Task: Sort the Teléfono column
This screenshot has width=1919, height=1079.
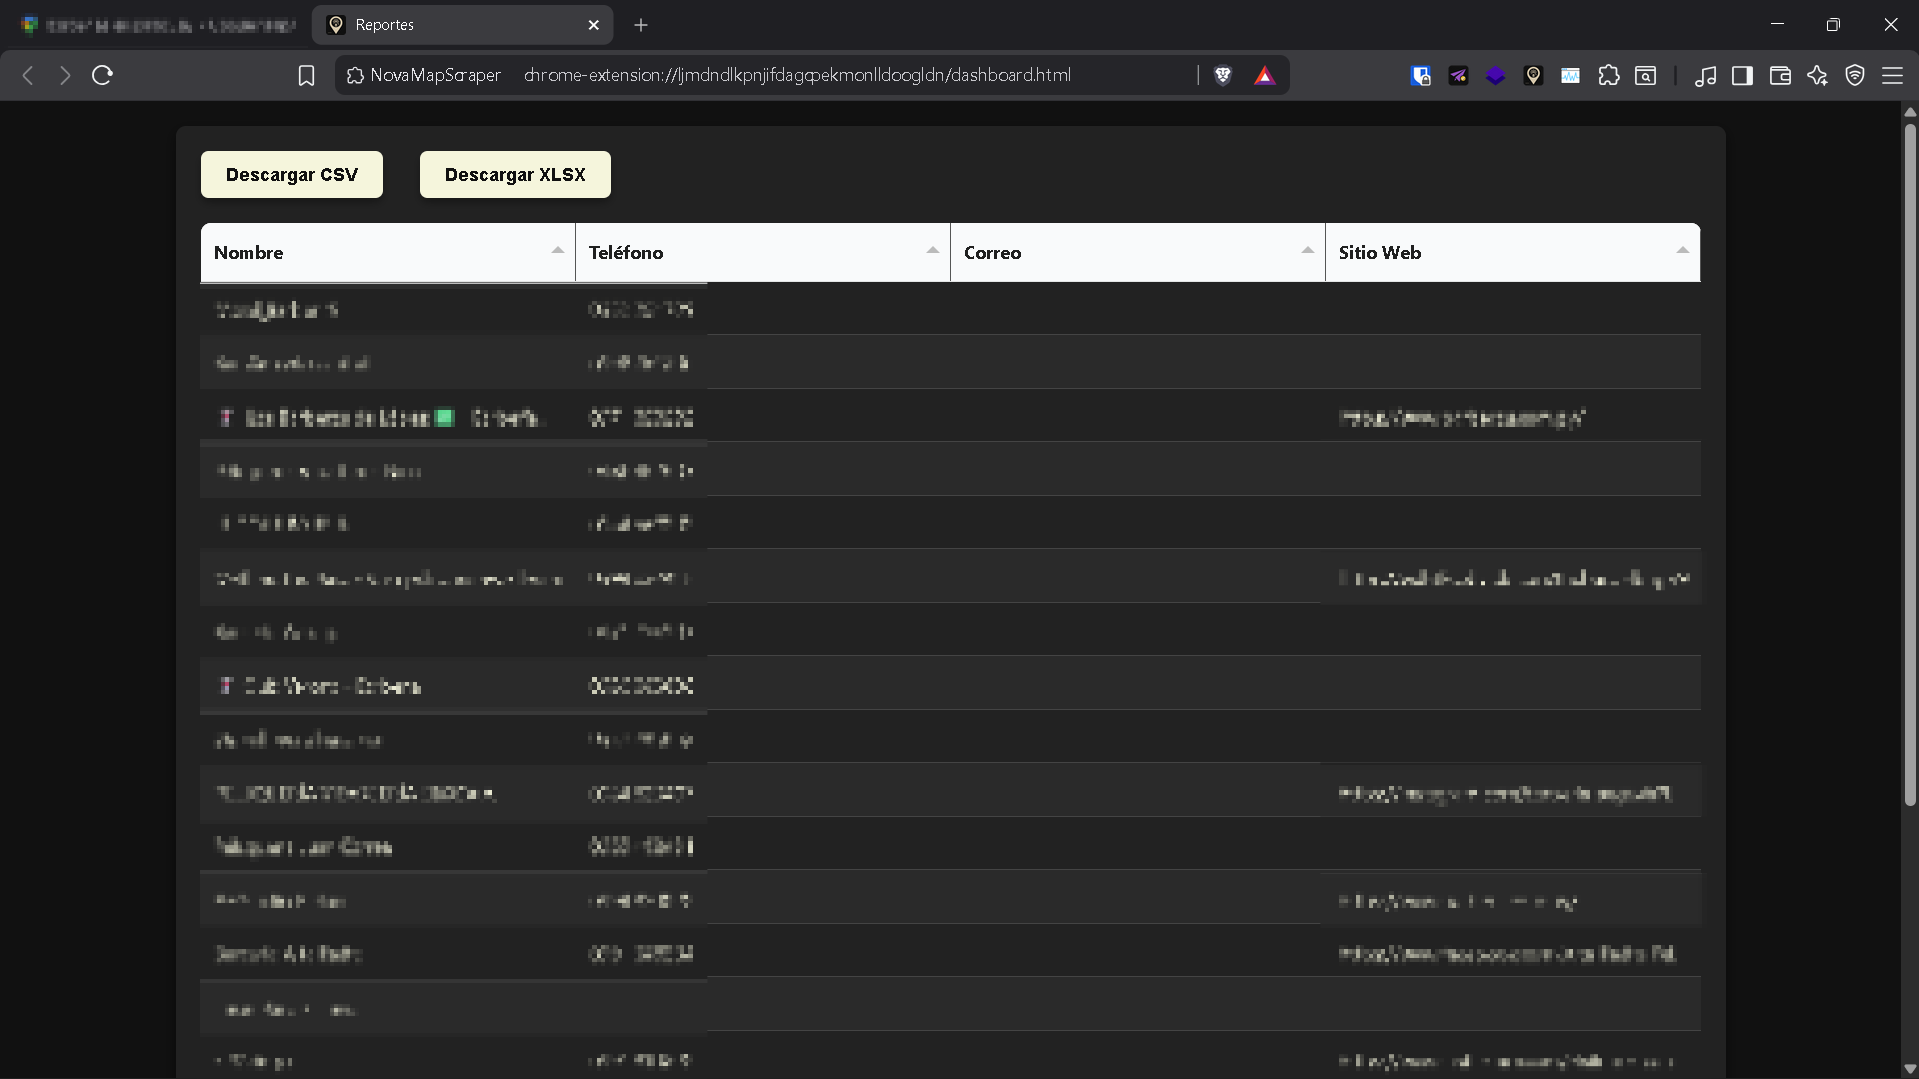Action: point(763,252)
